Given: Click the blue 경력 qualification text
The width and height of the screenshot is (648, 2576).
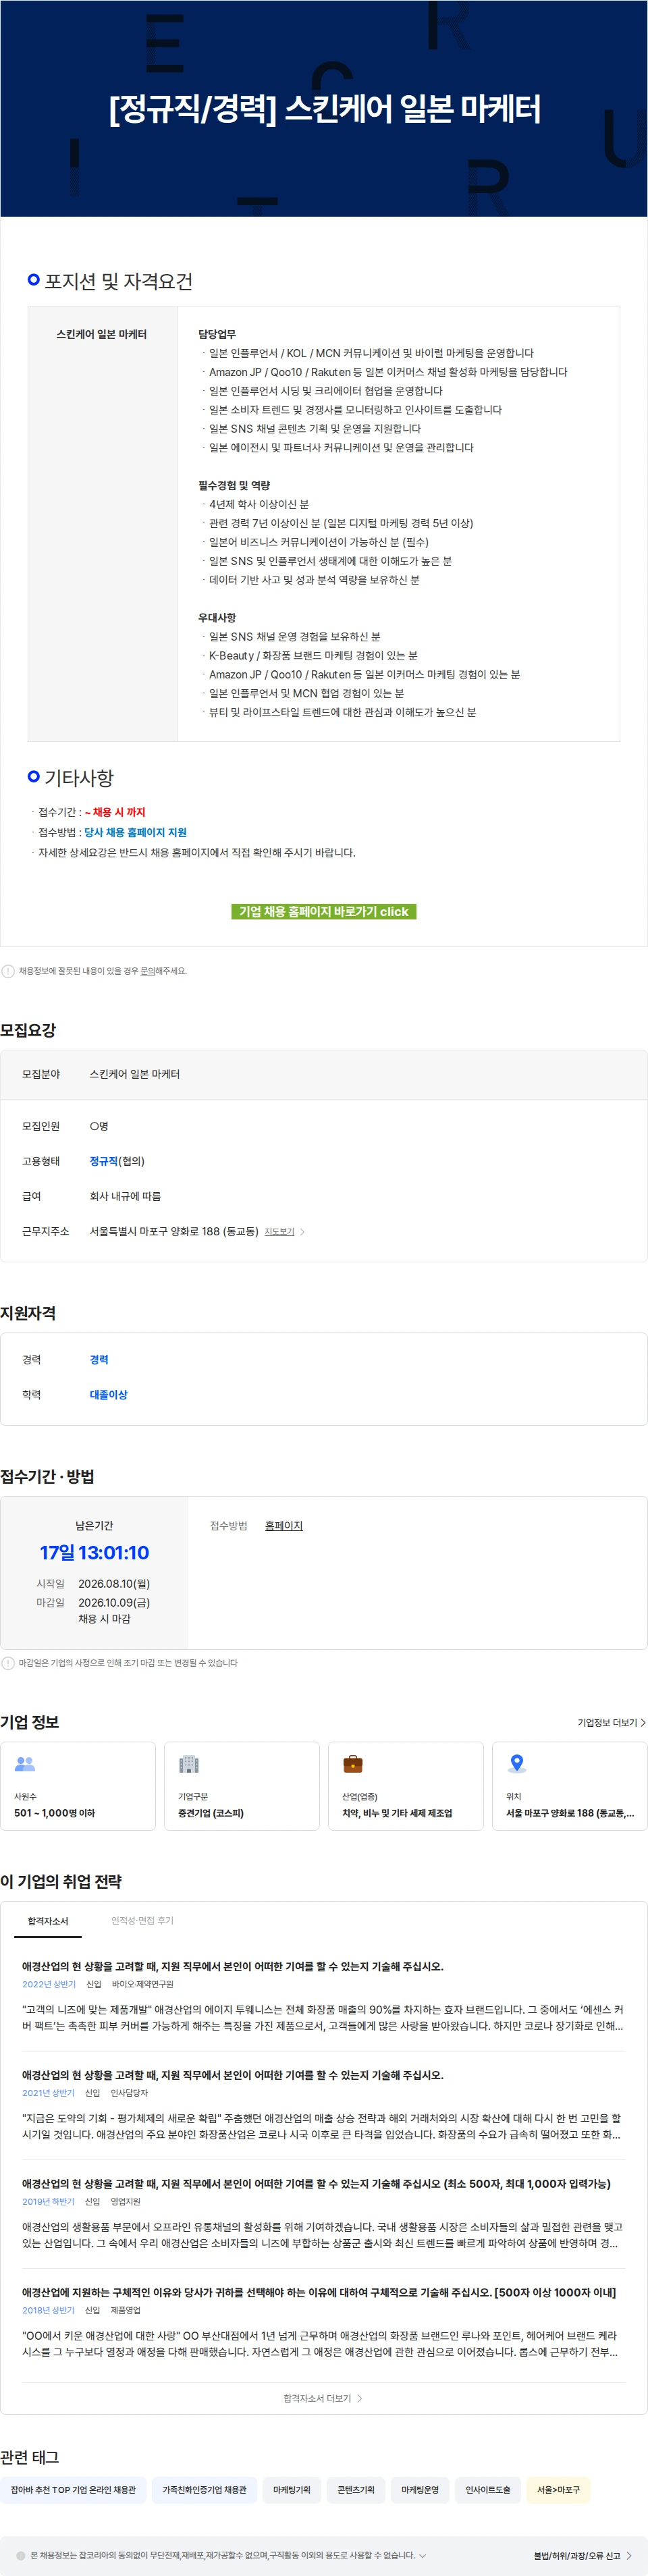Looking at the screenshot, I should pyautogui.click(x=99, y=1359).
